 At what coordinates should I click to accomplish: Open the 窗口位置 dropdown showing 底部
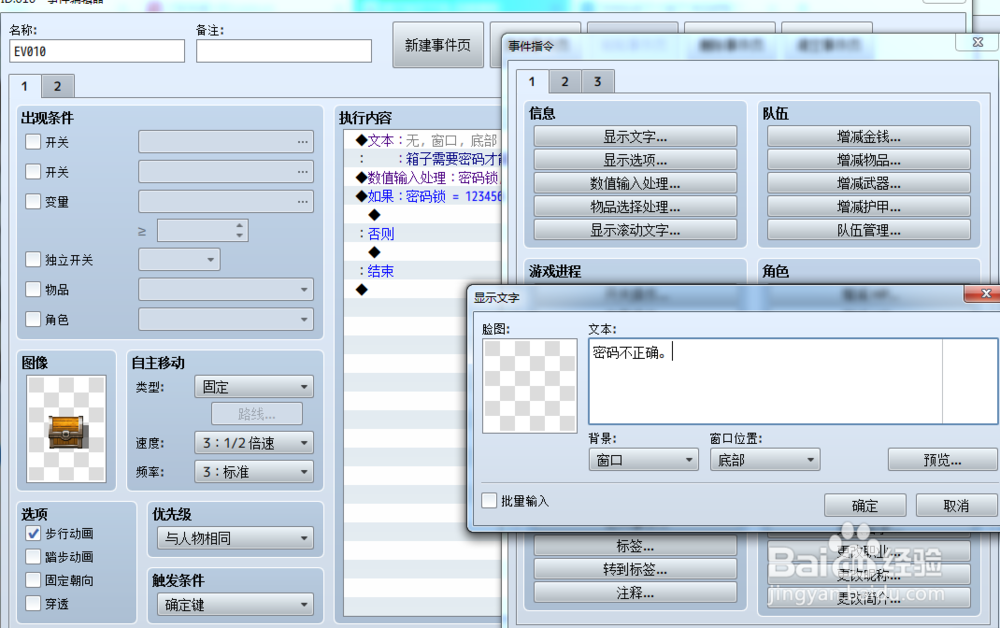pos(765,460)
